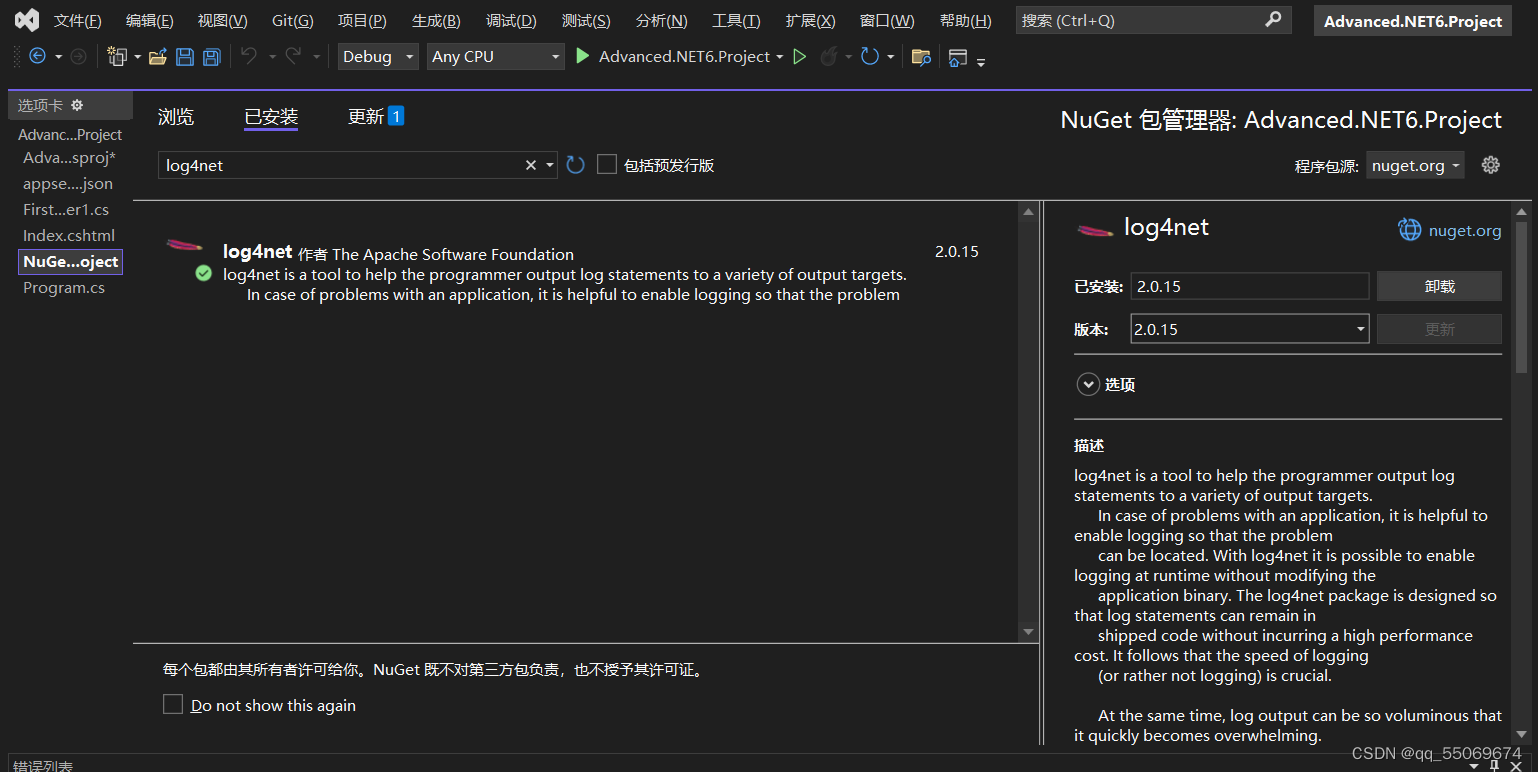Open nuget.org link for log4net package
Image resolution: width=1538 pixels, height=772 pixels.
(x=1449, y=230)
